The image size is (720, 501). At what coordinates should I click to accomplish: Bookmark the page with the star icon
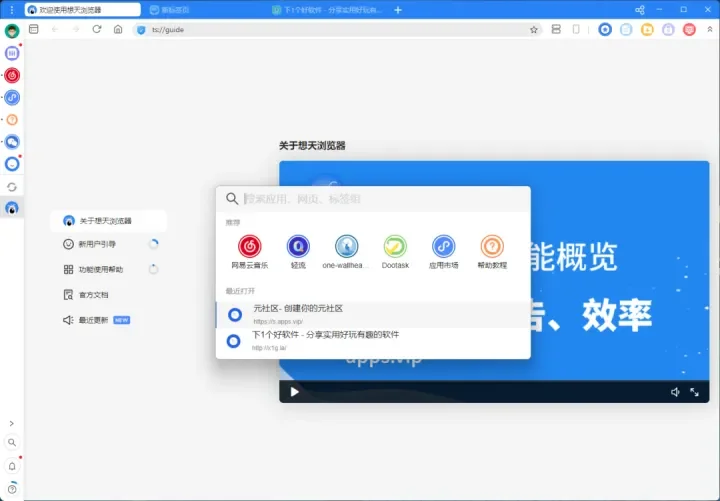pyautogui.click(x=534, y=30)
